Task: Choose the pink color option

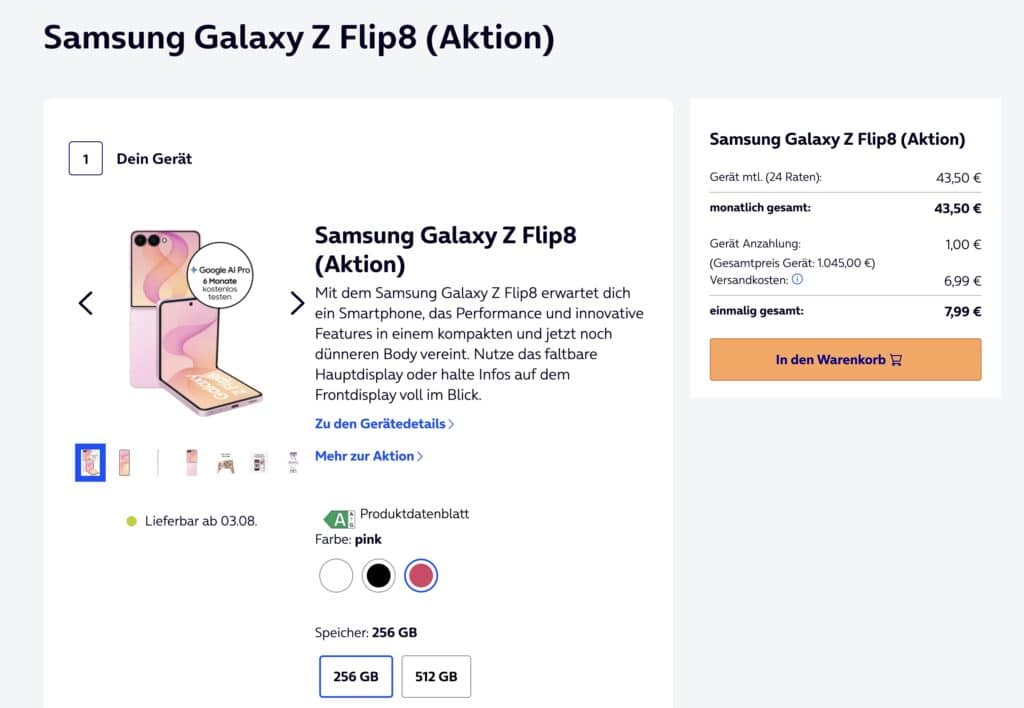Action: [421, 575]
